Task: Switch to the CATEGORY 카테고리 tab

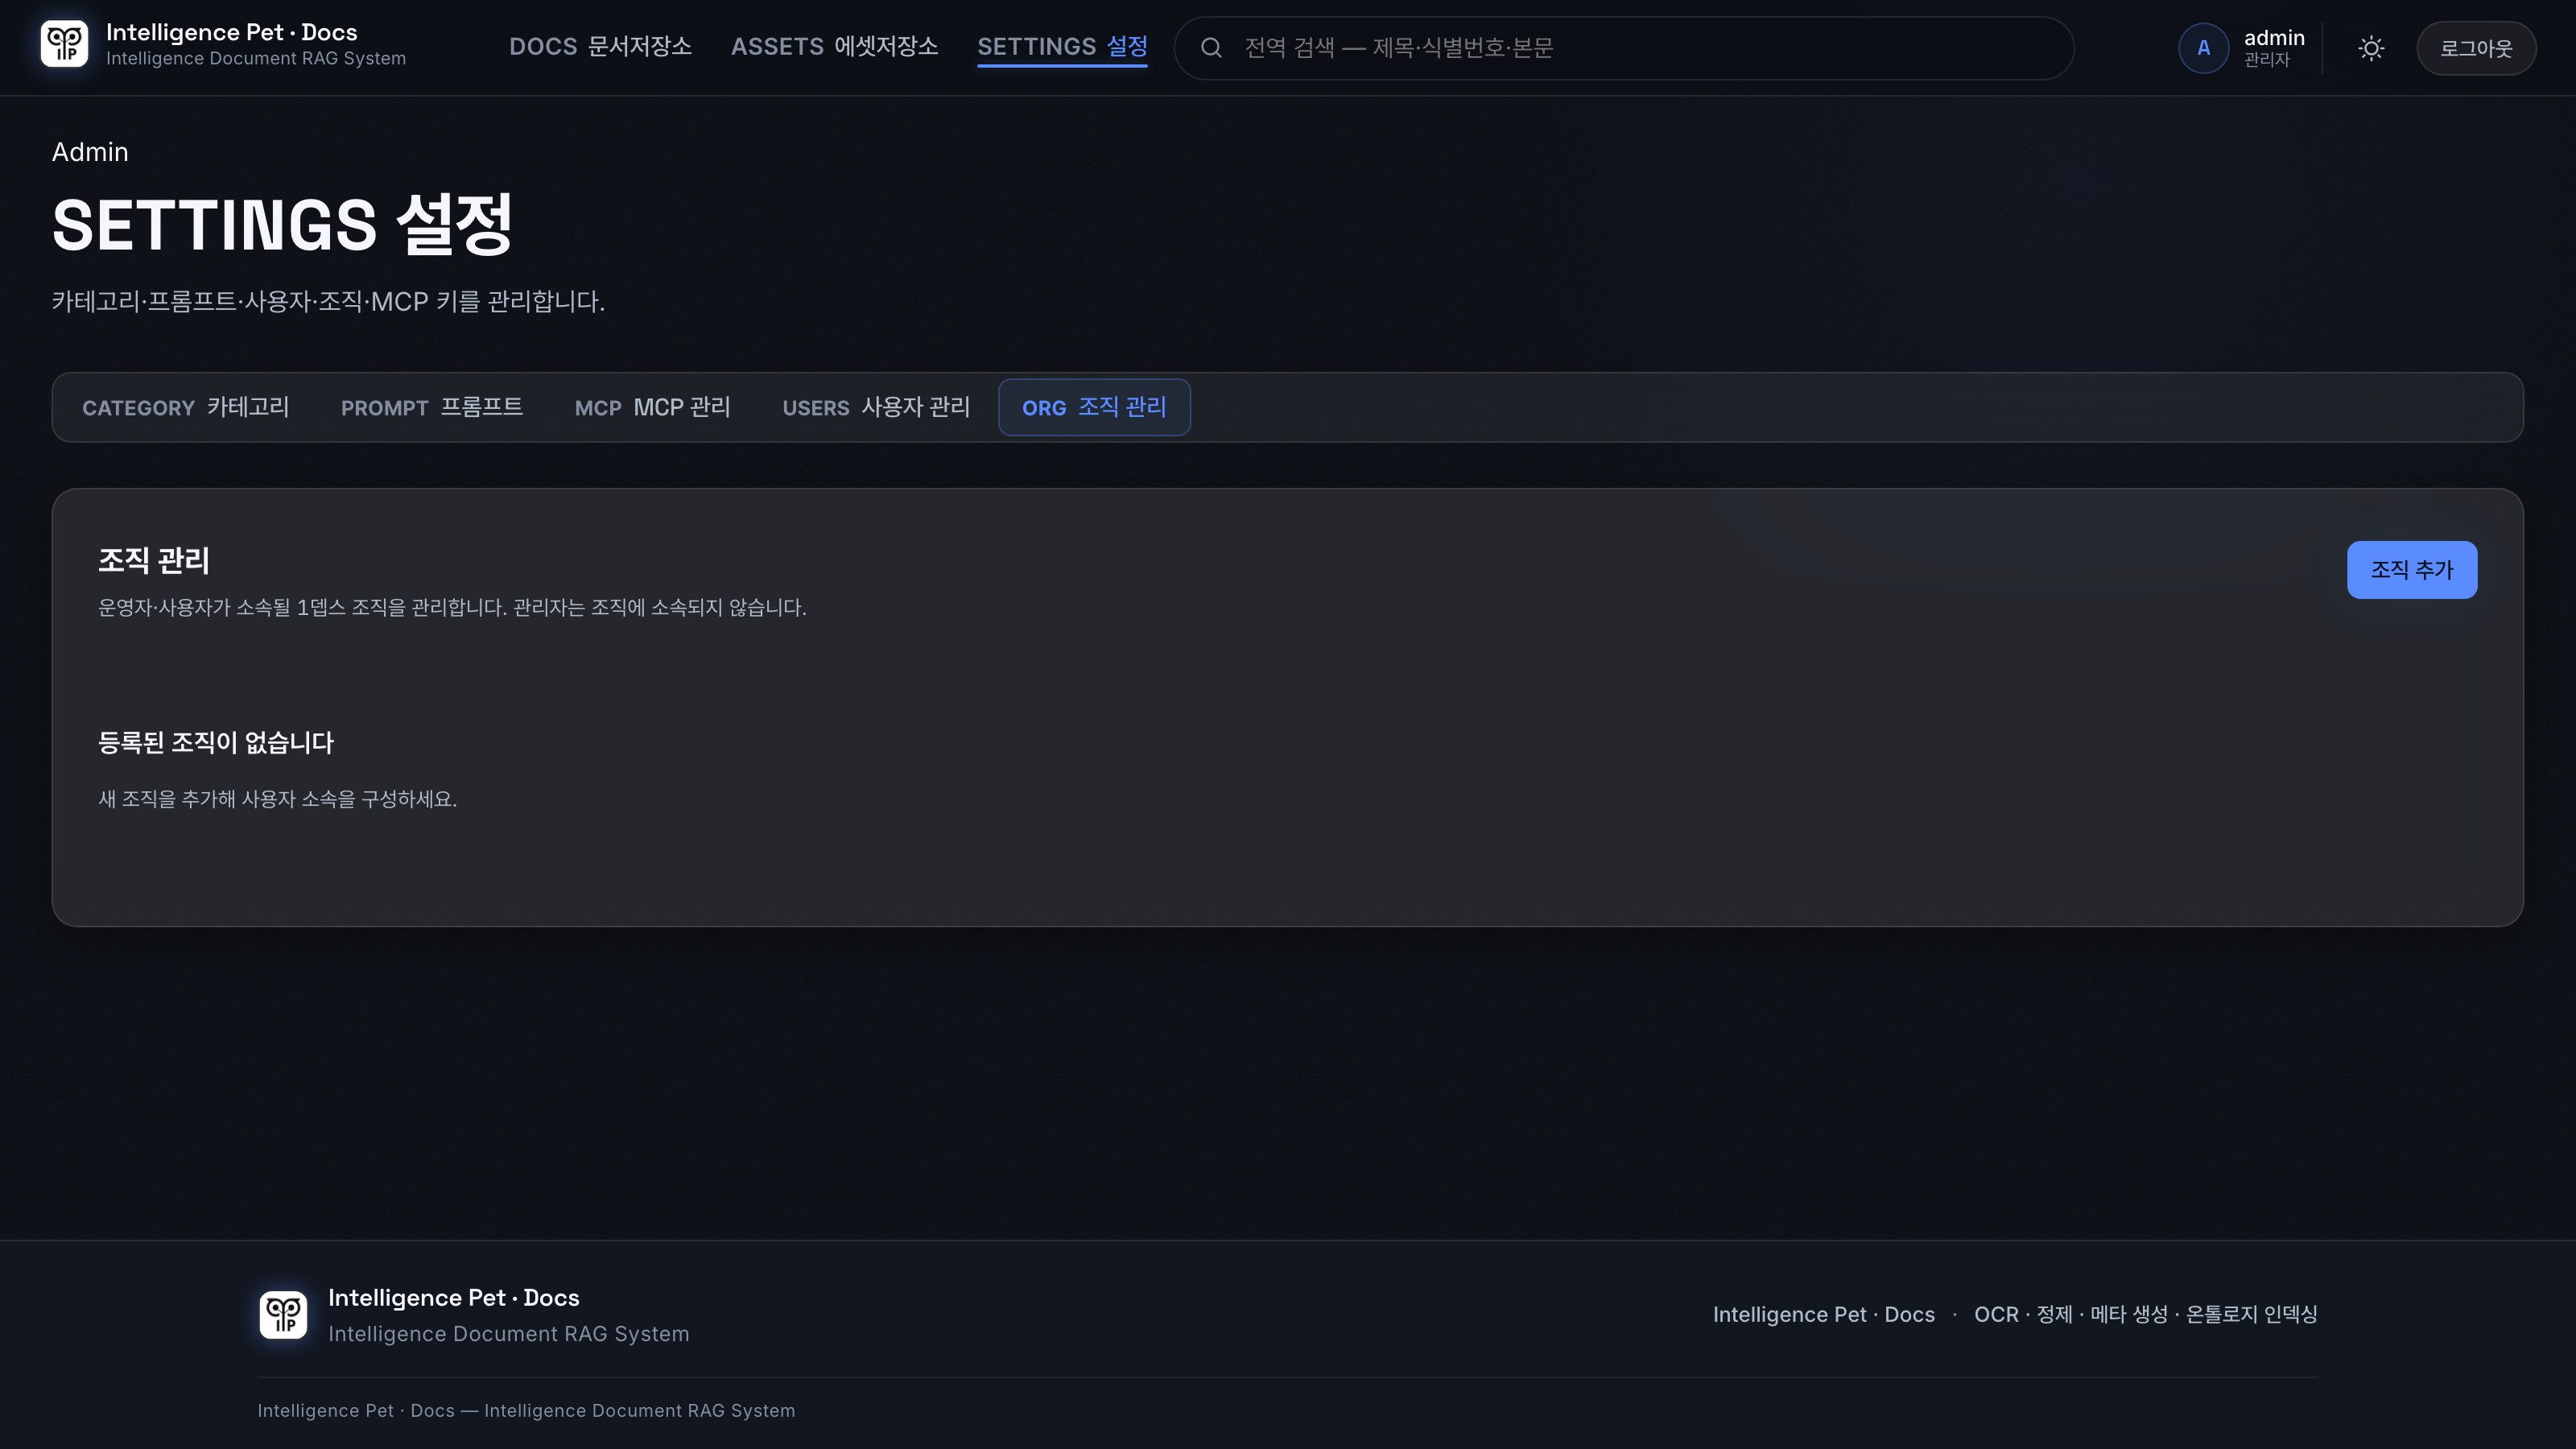Action: click(x=185, y=407)
